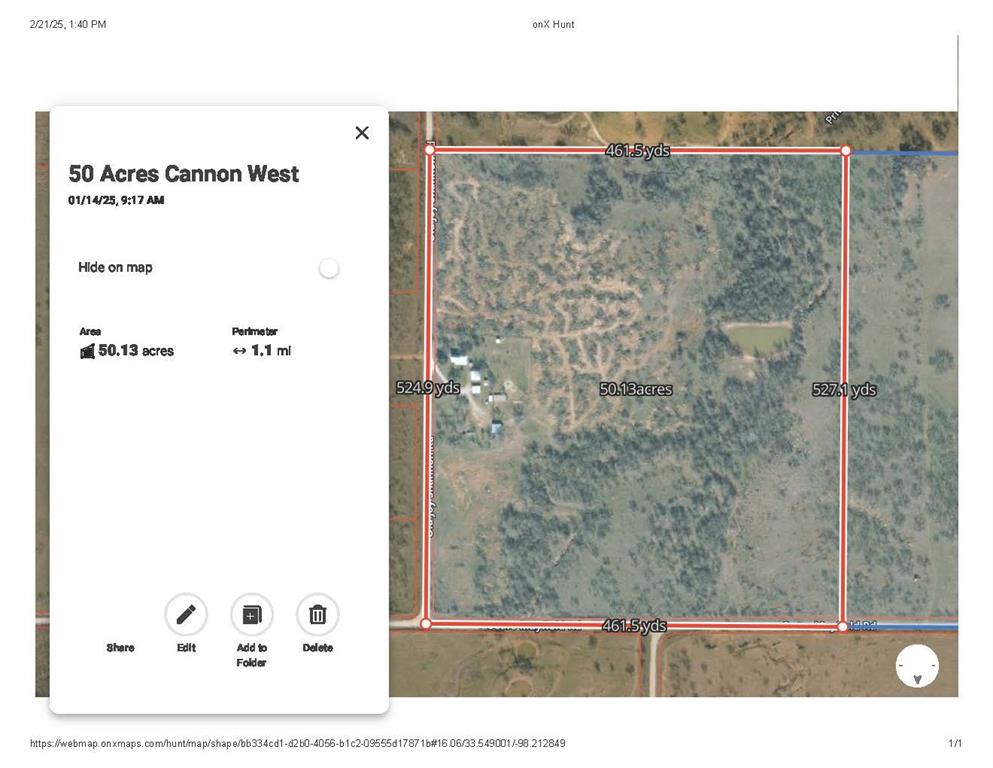993x768 pixels.
Task: Click the northwest corner vertex of the red boundary
Action: pos(430,149)
